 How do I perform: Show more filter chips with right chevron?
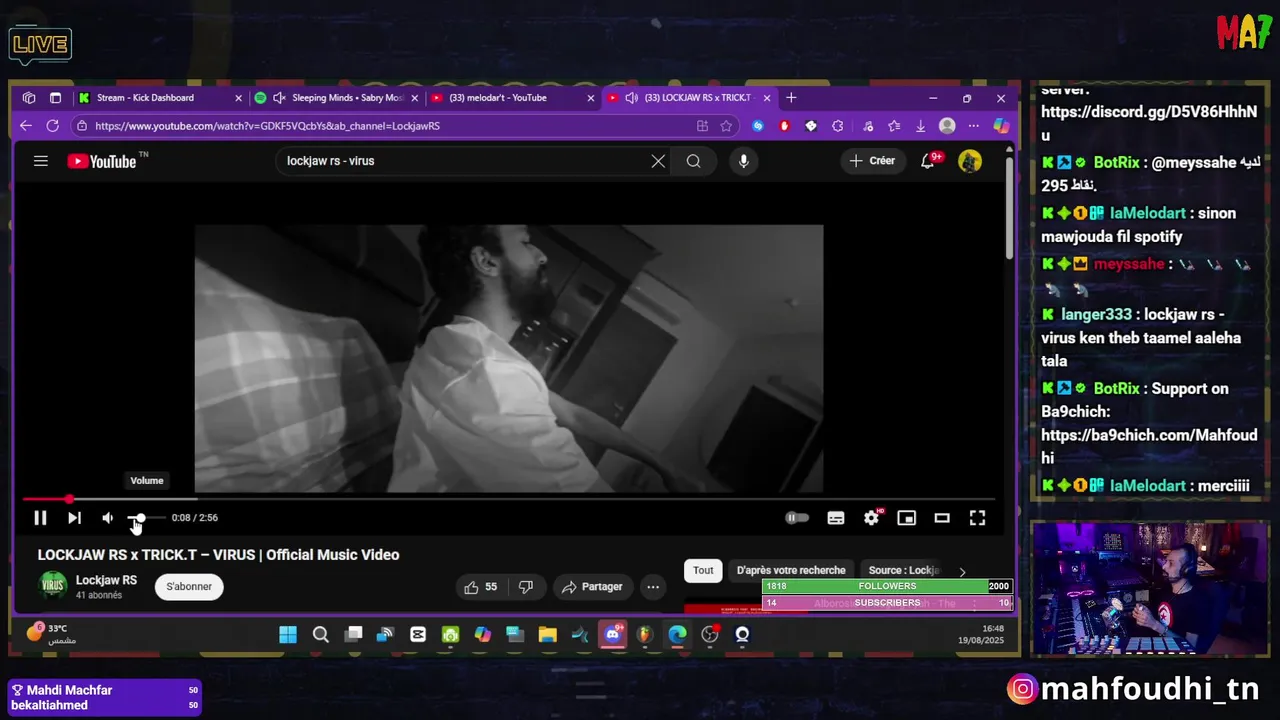962,572
